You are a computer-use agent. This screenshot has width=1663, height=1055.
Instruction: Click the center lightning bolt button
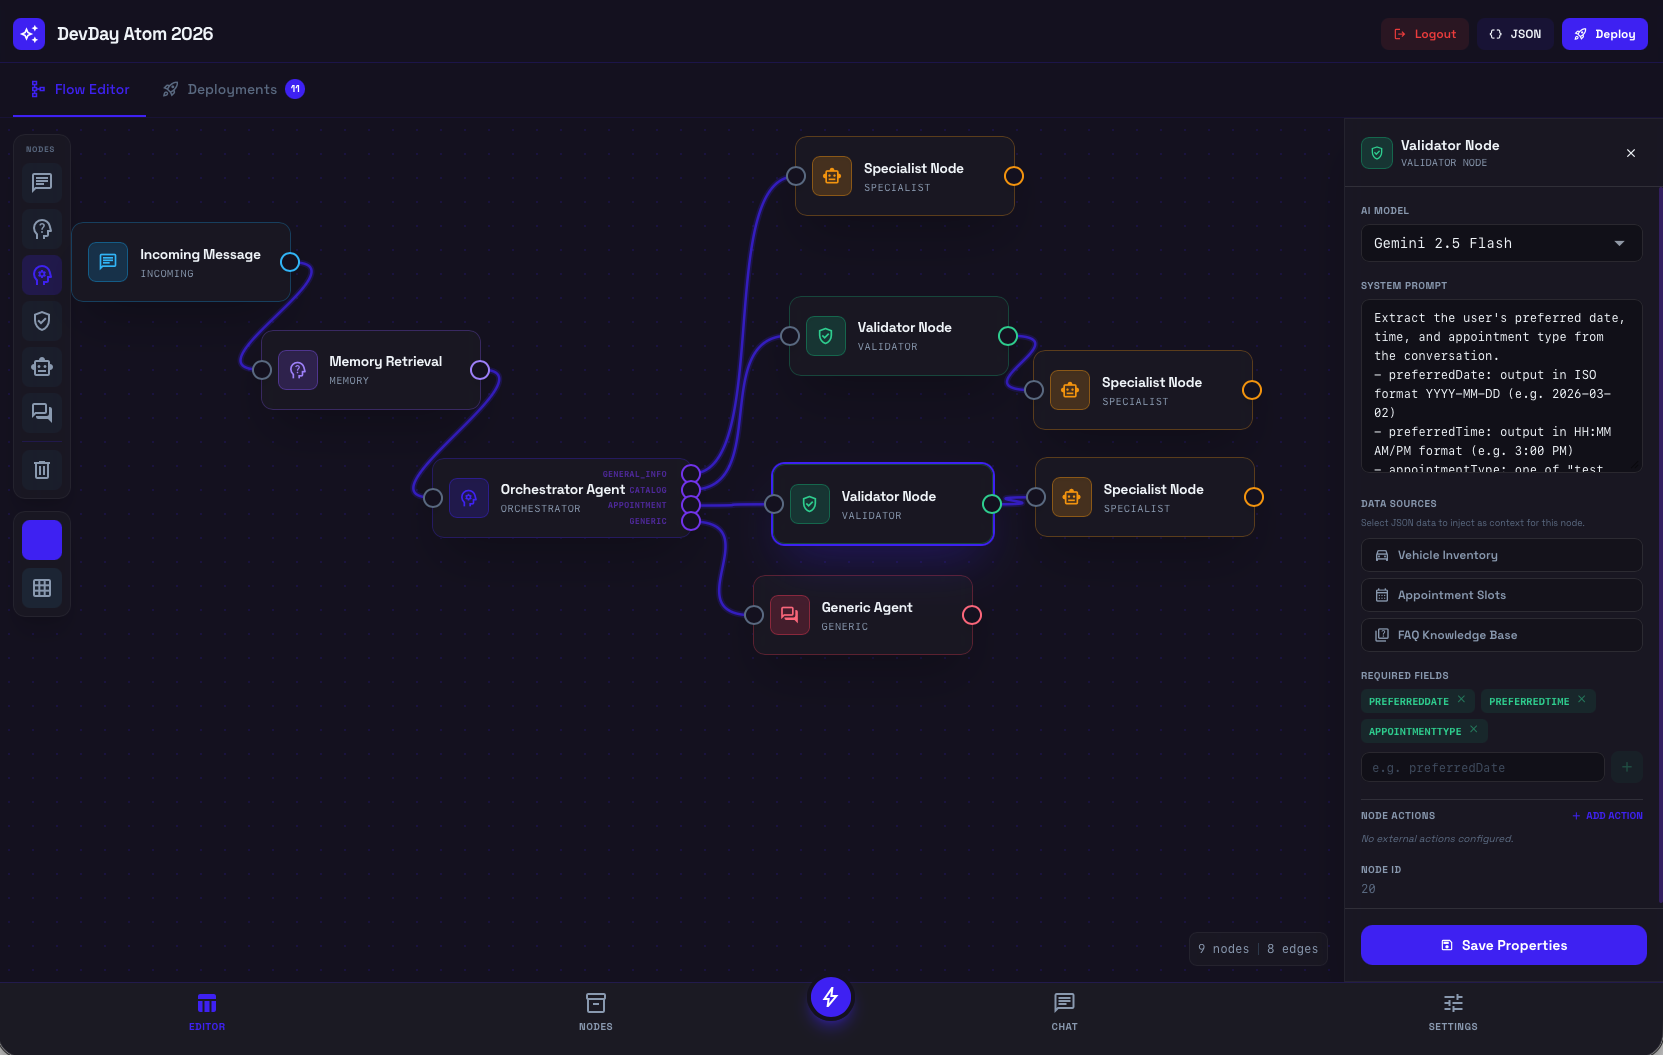point(830,997)
